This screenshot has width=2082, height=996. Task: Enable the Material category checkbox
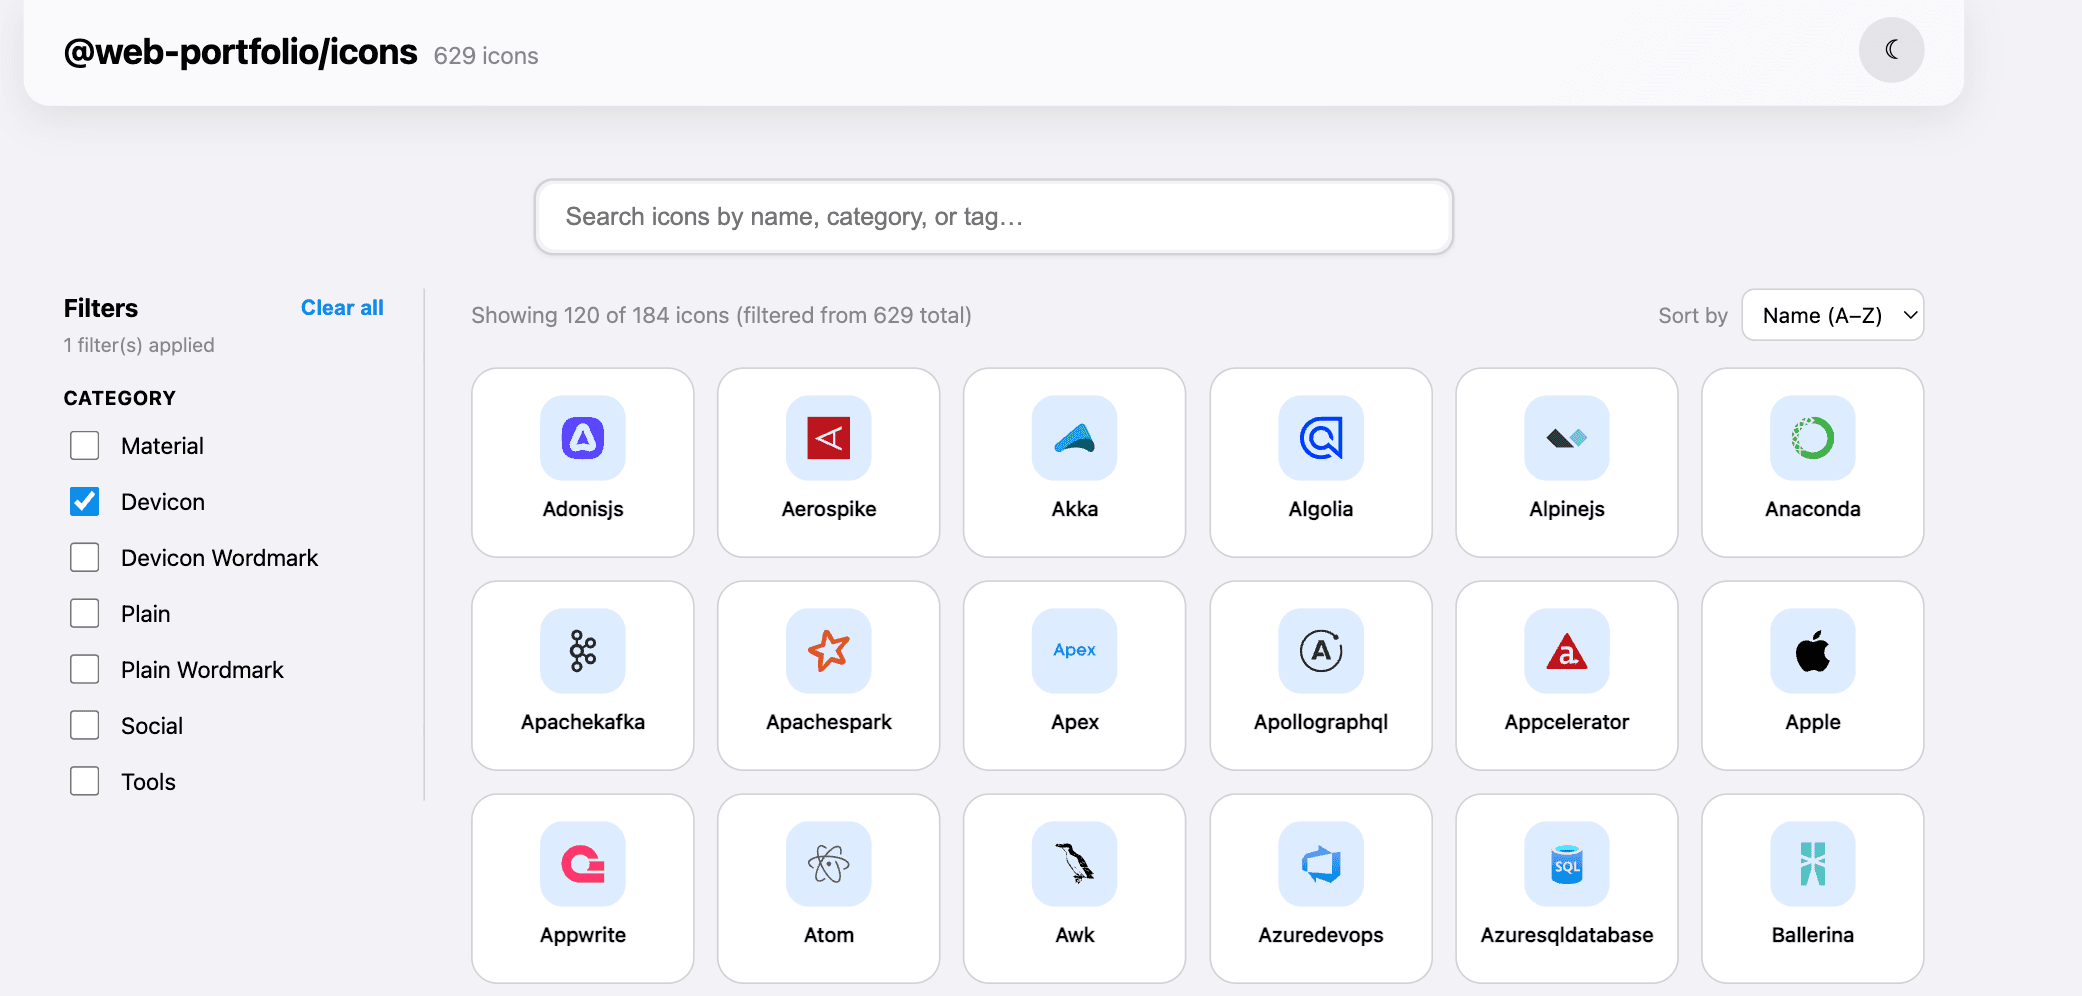click(x=85, y=446)
